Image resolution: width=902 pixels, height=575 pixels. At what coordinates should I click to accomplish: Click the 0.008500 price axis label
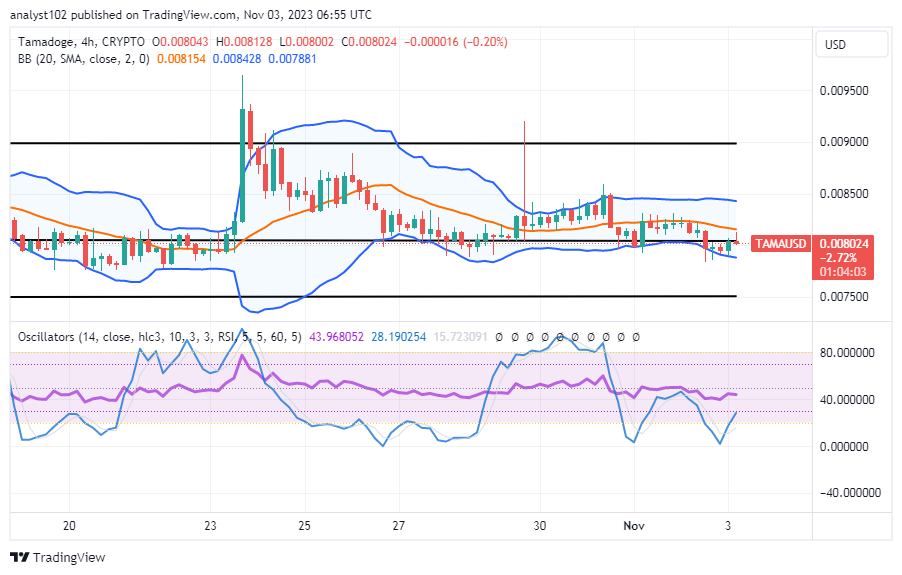[844, 194]
